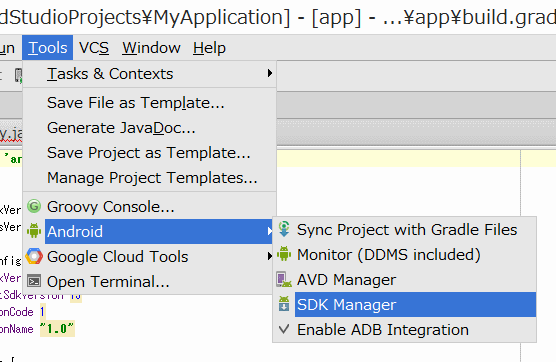Viewport: 556px width, 362px height.
Task: Click the SDK Manager download icon
Action: click(284, 304)
